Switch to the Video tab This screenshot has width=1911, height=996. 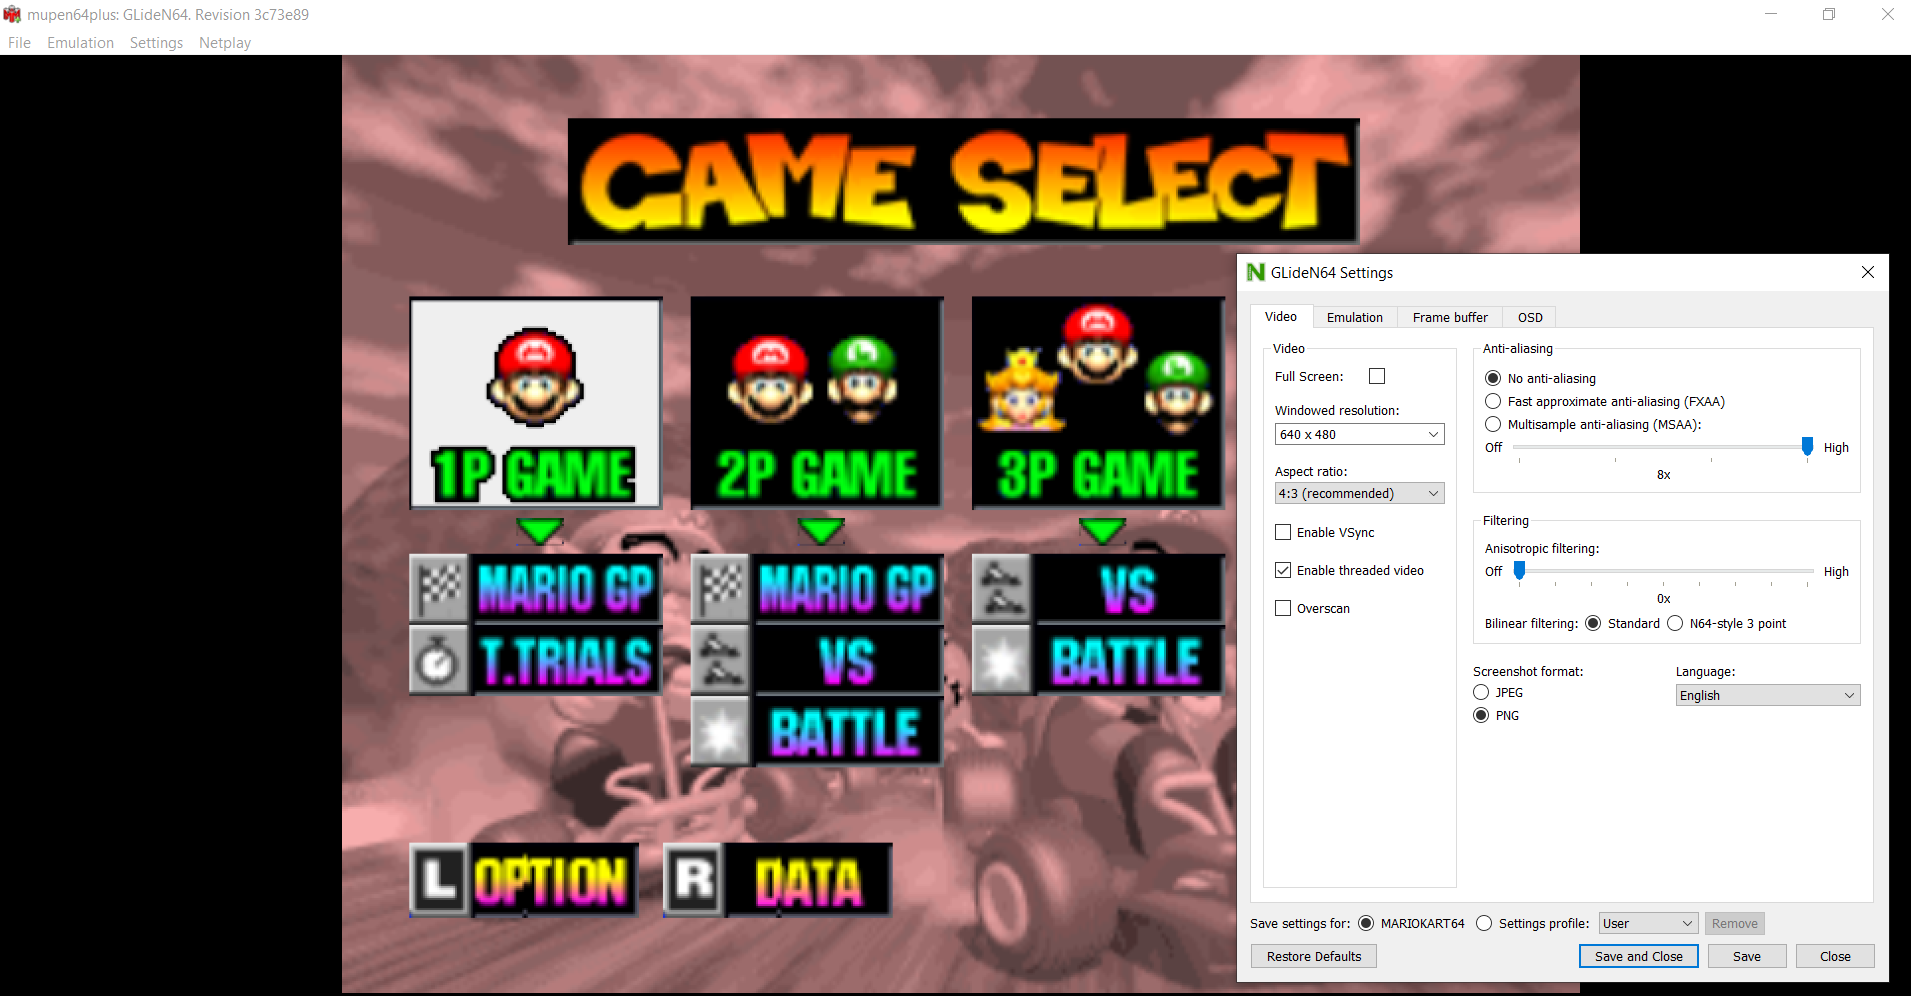[x=1281, y=317]
